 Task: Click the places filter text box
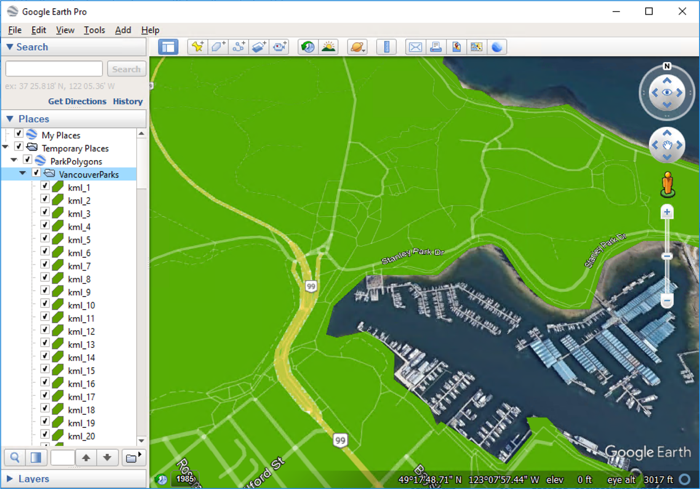coord(62,457)
